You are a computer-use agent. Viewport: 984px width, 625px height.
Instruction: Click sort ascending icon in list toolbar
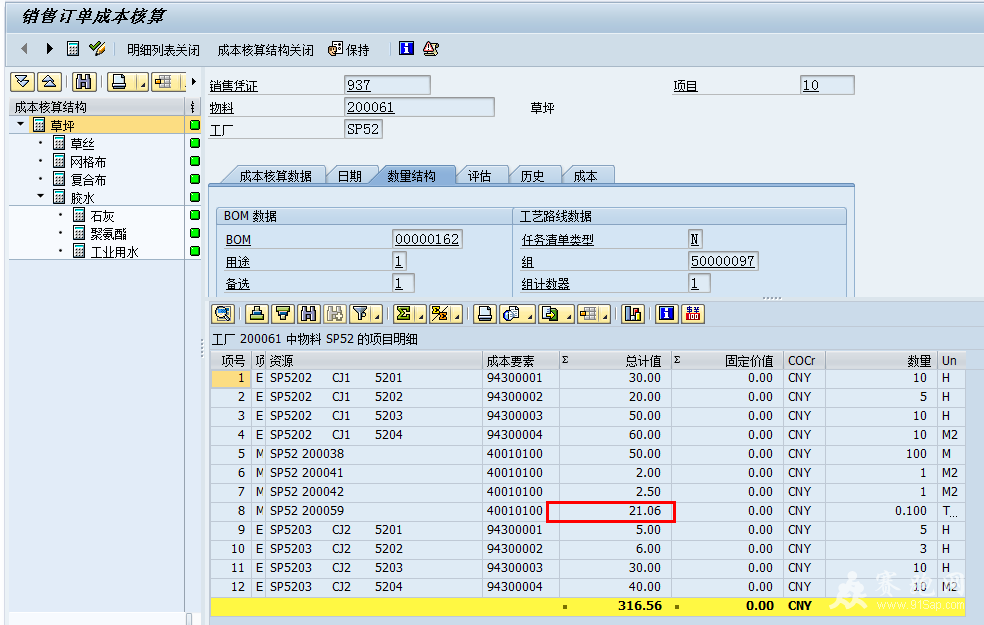pos(257,313)
